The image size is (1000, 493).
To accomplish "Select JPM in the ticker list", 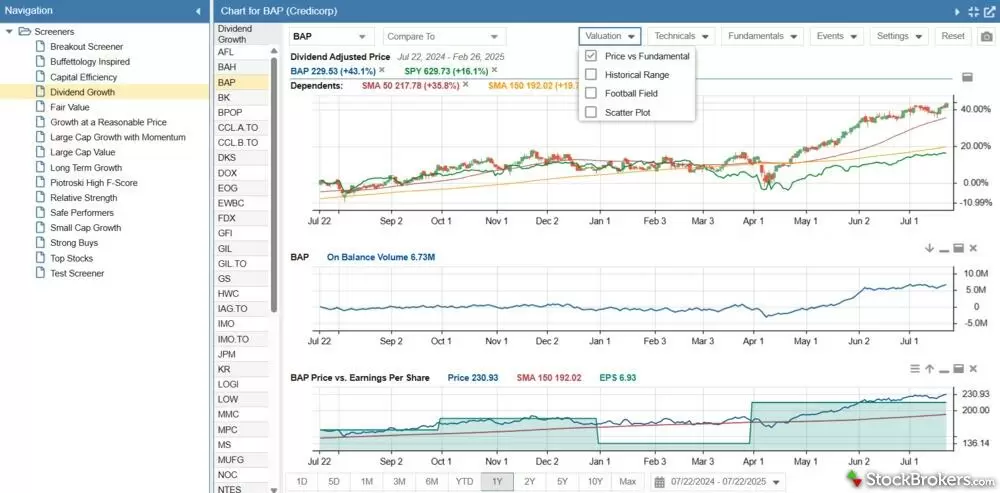I will point(241,354).
